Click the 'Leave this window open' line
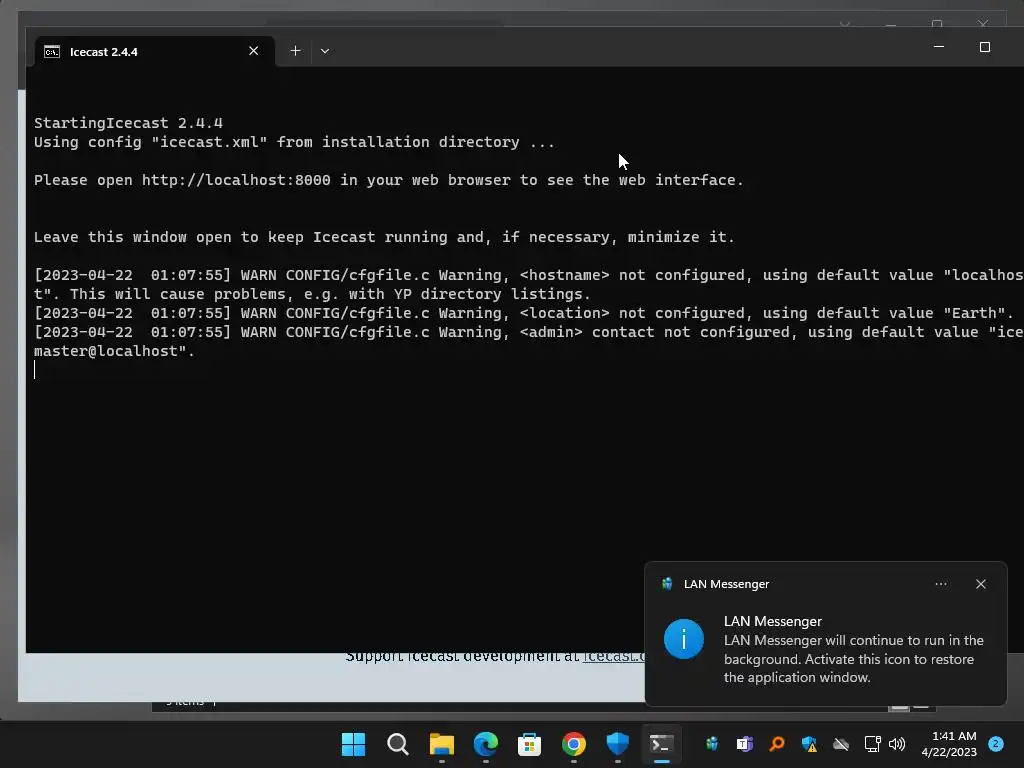Screen dimensions: 1024x768 click(x=384, y=237)
